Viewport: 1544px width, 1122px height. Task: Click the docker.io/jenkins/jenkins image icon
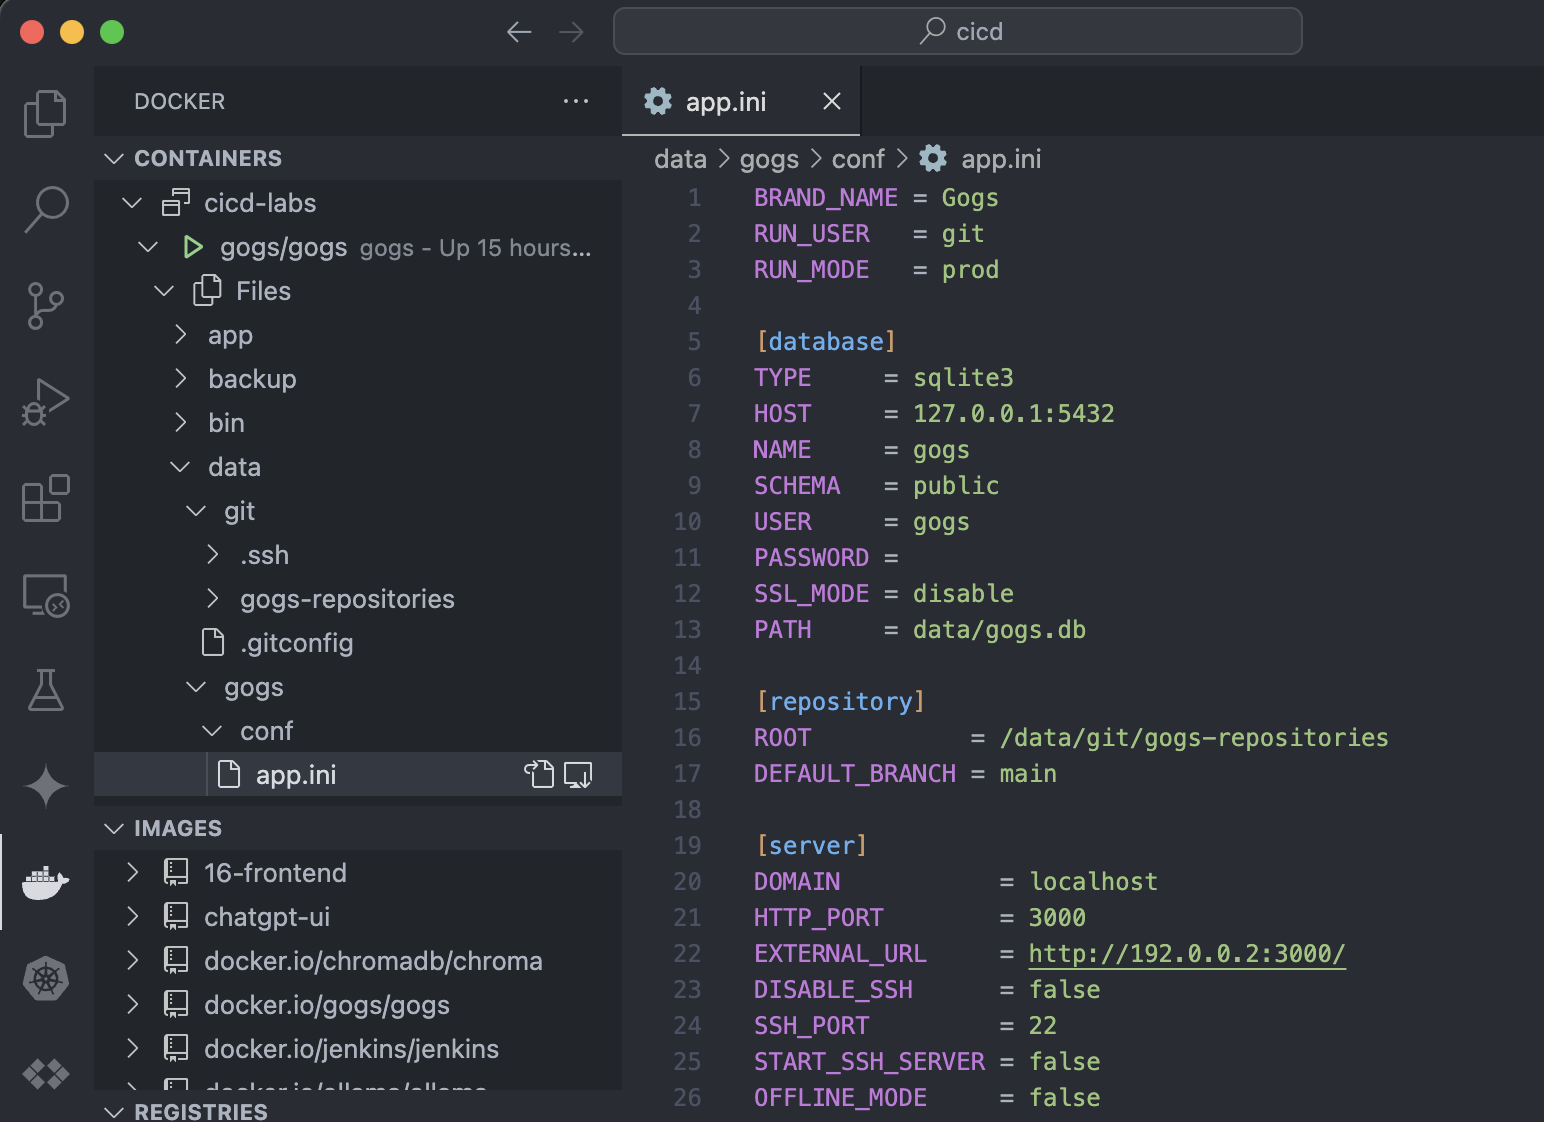click(176, 1048)
